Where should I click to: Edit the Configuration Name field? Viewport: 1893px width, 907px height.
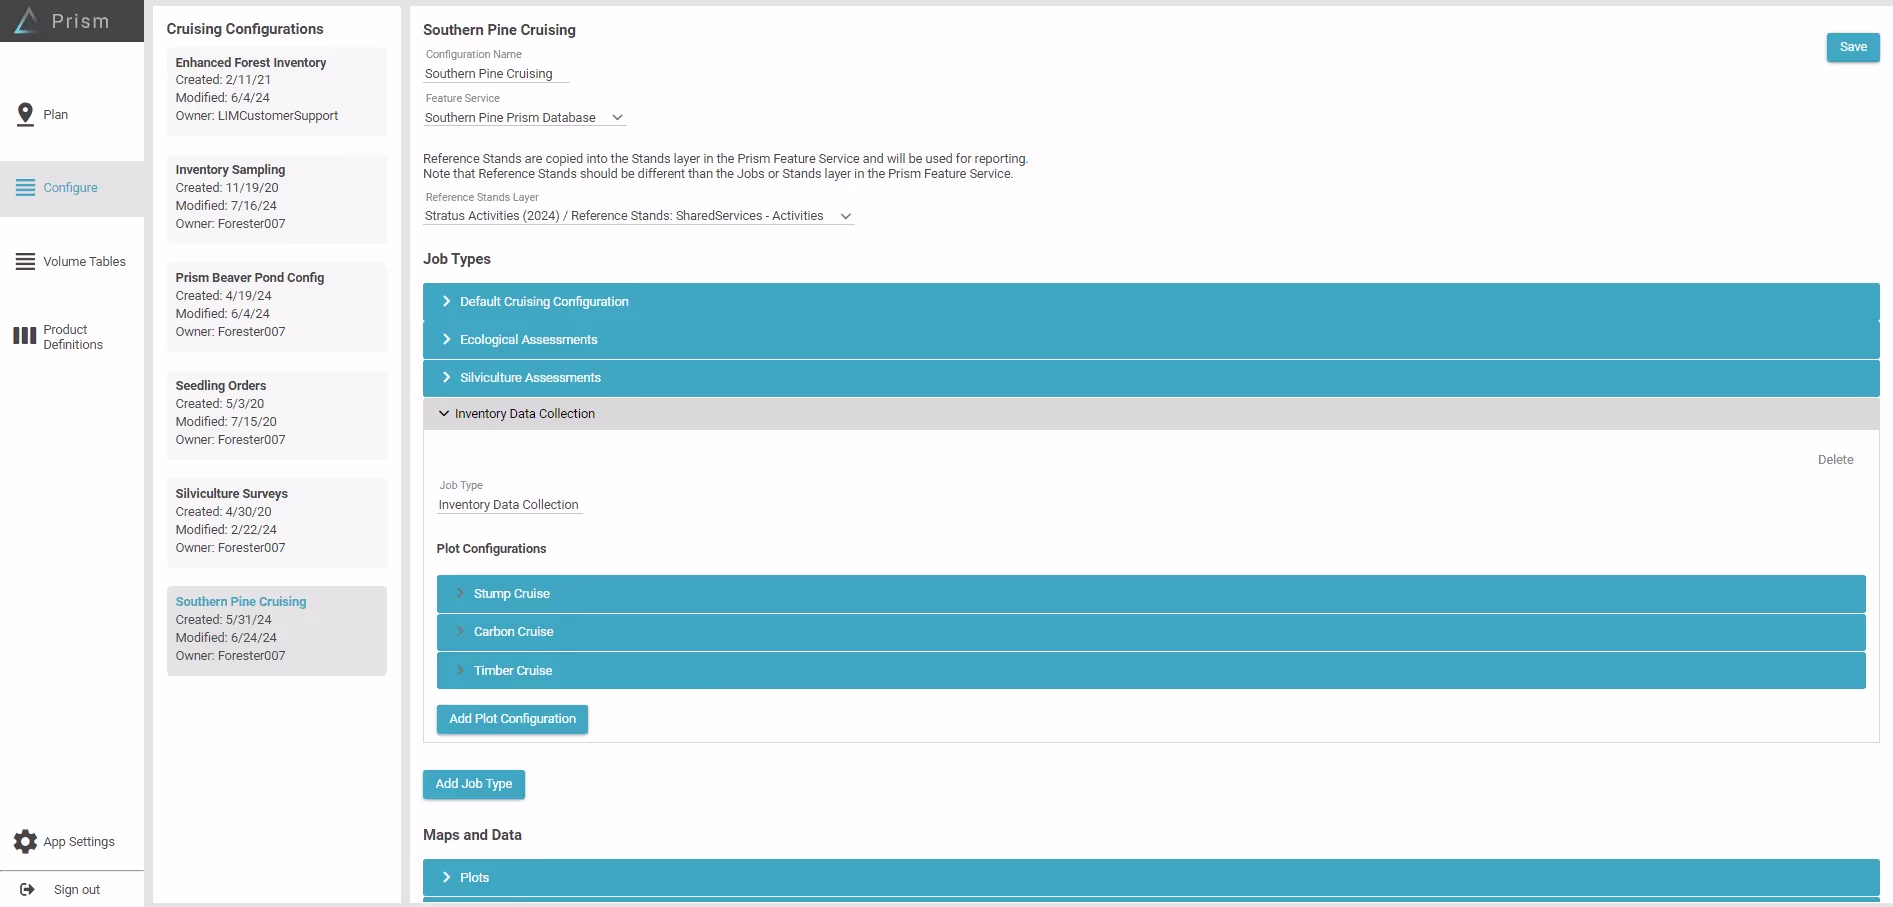(496, 74)
